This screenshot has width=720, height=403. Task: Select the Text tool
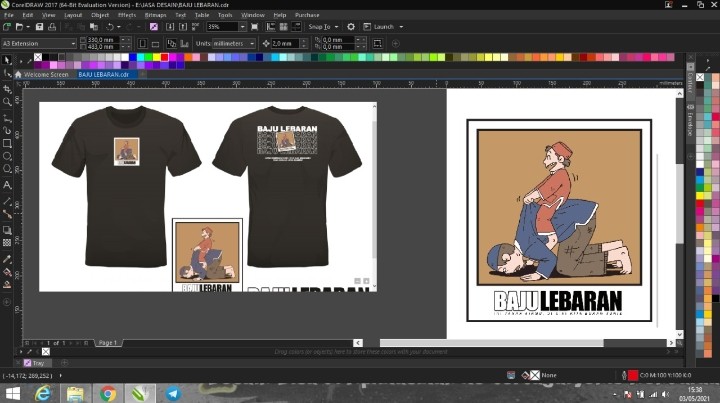(7, 185)
